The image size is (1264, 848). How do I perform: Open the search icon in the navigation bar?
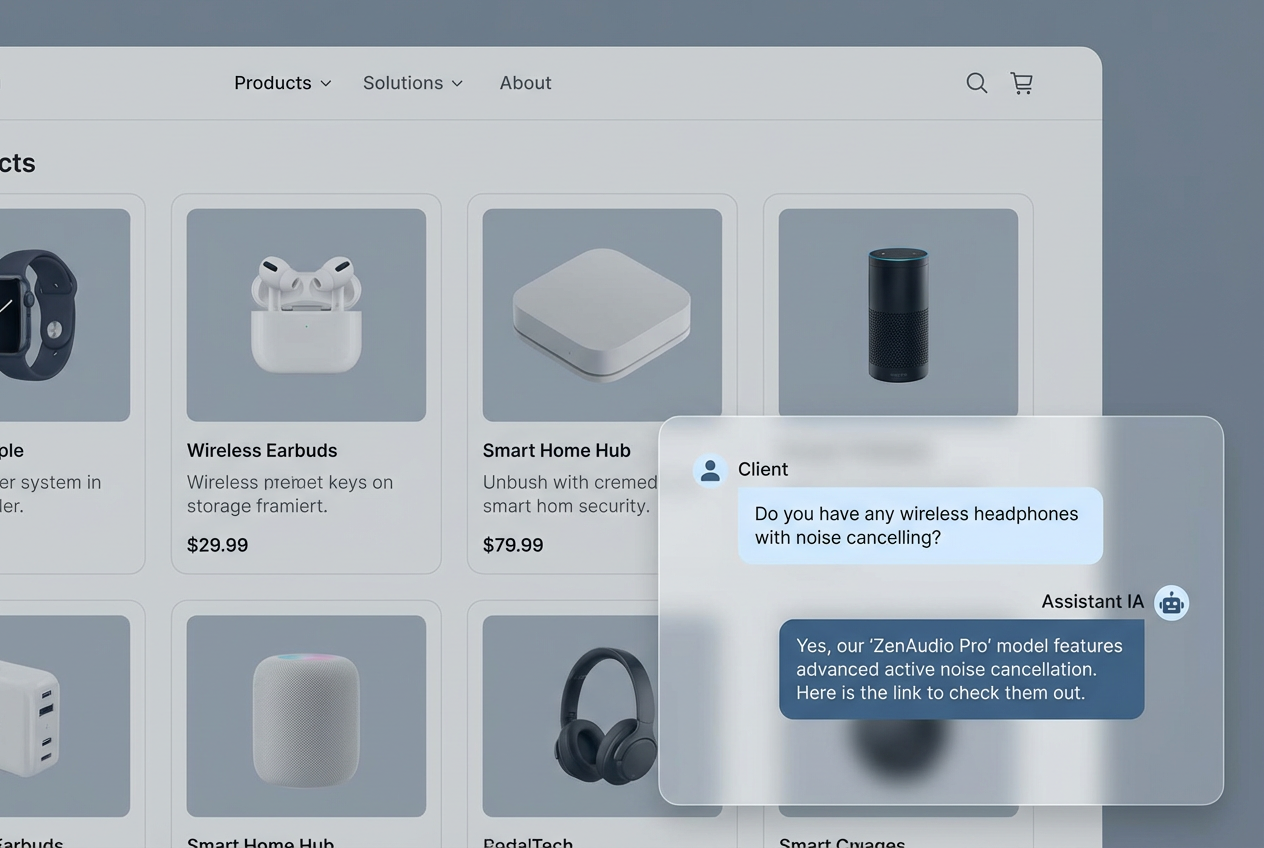coord(976,83)
